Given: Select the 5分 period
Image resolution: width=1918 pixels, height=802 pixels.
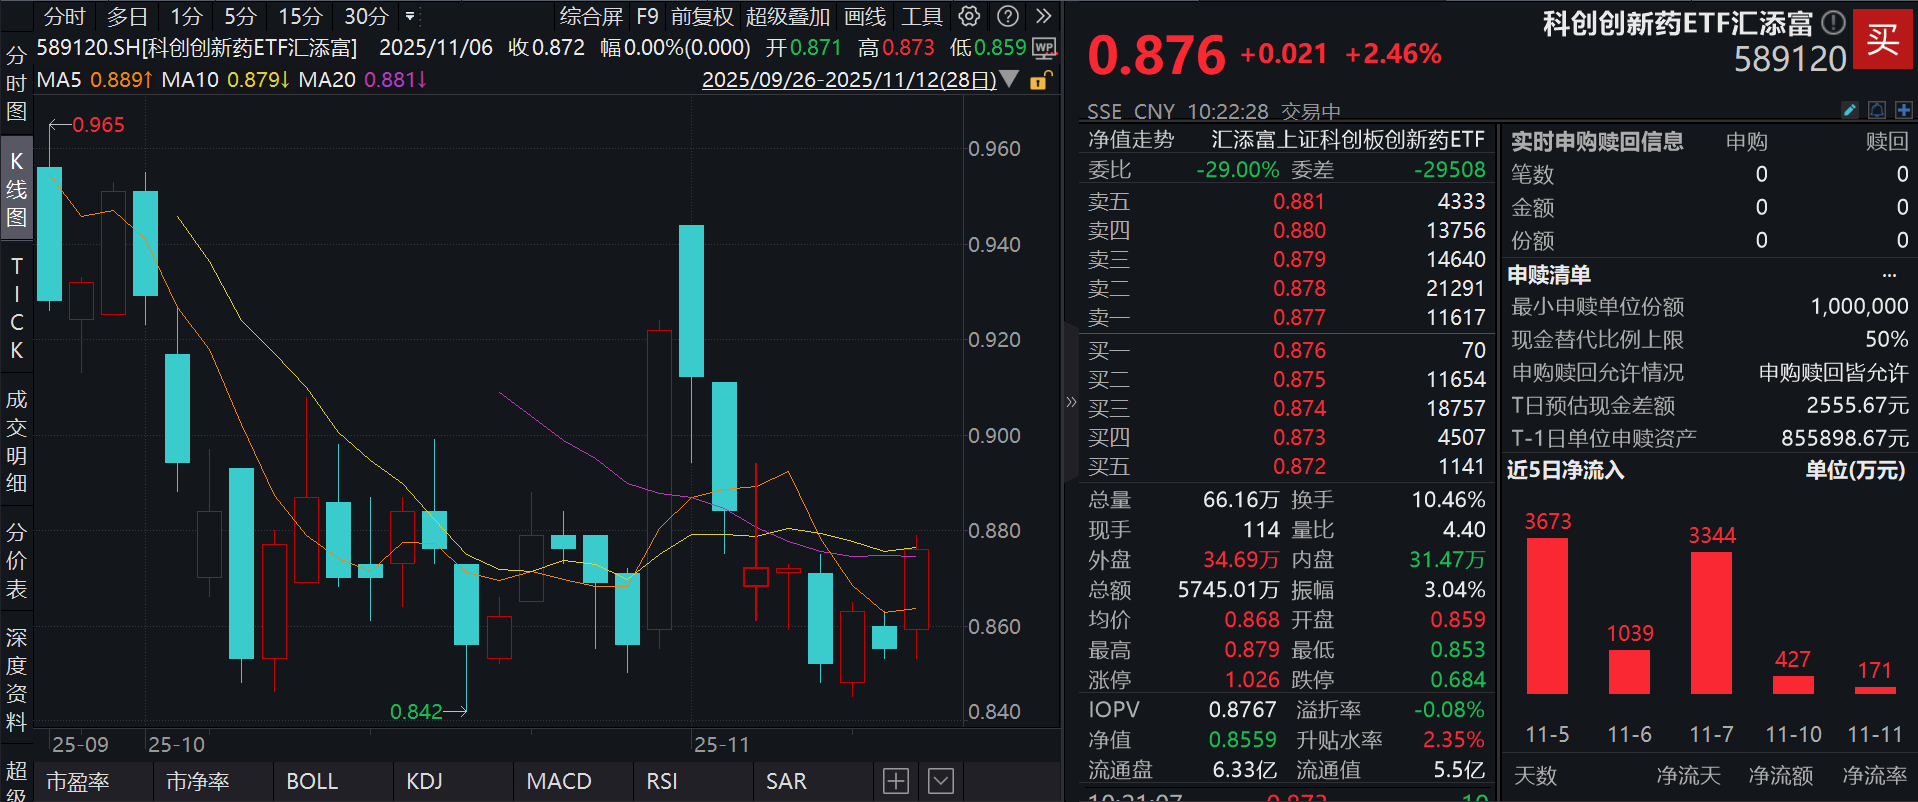Looking at the screenshot, I should pos(240,16).
